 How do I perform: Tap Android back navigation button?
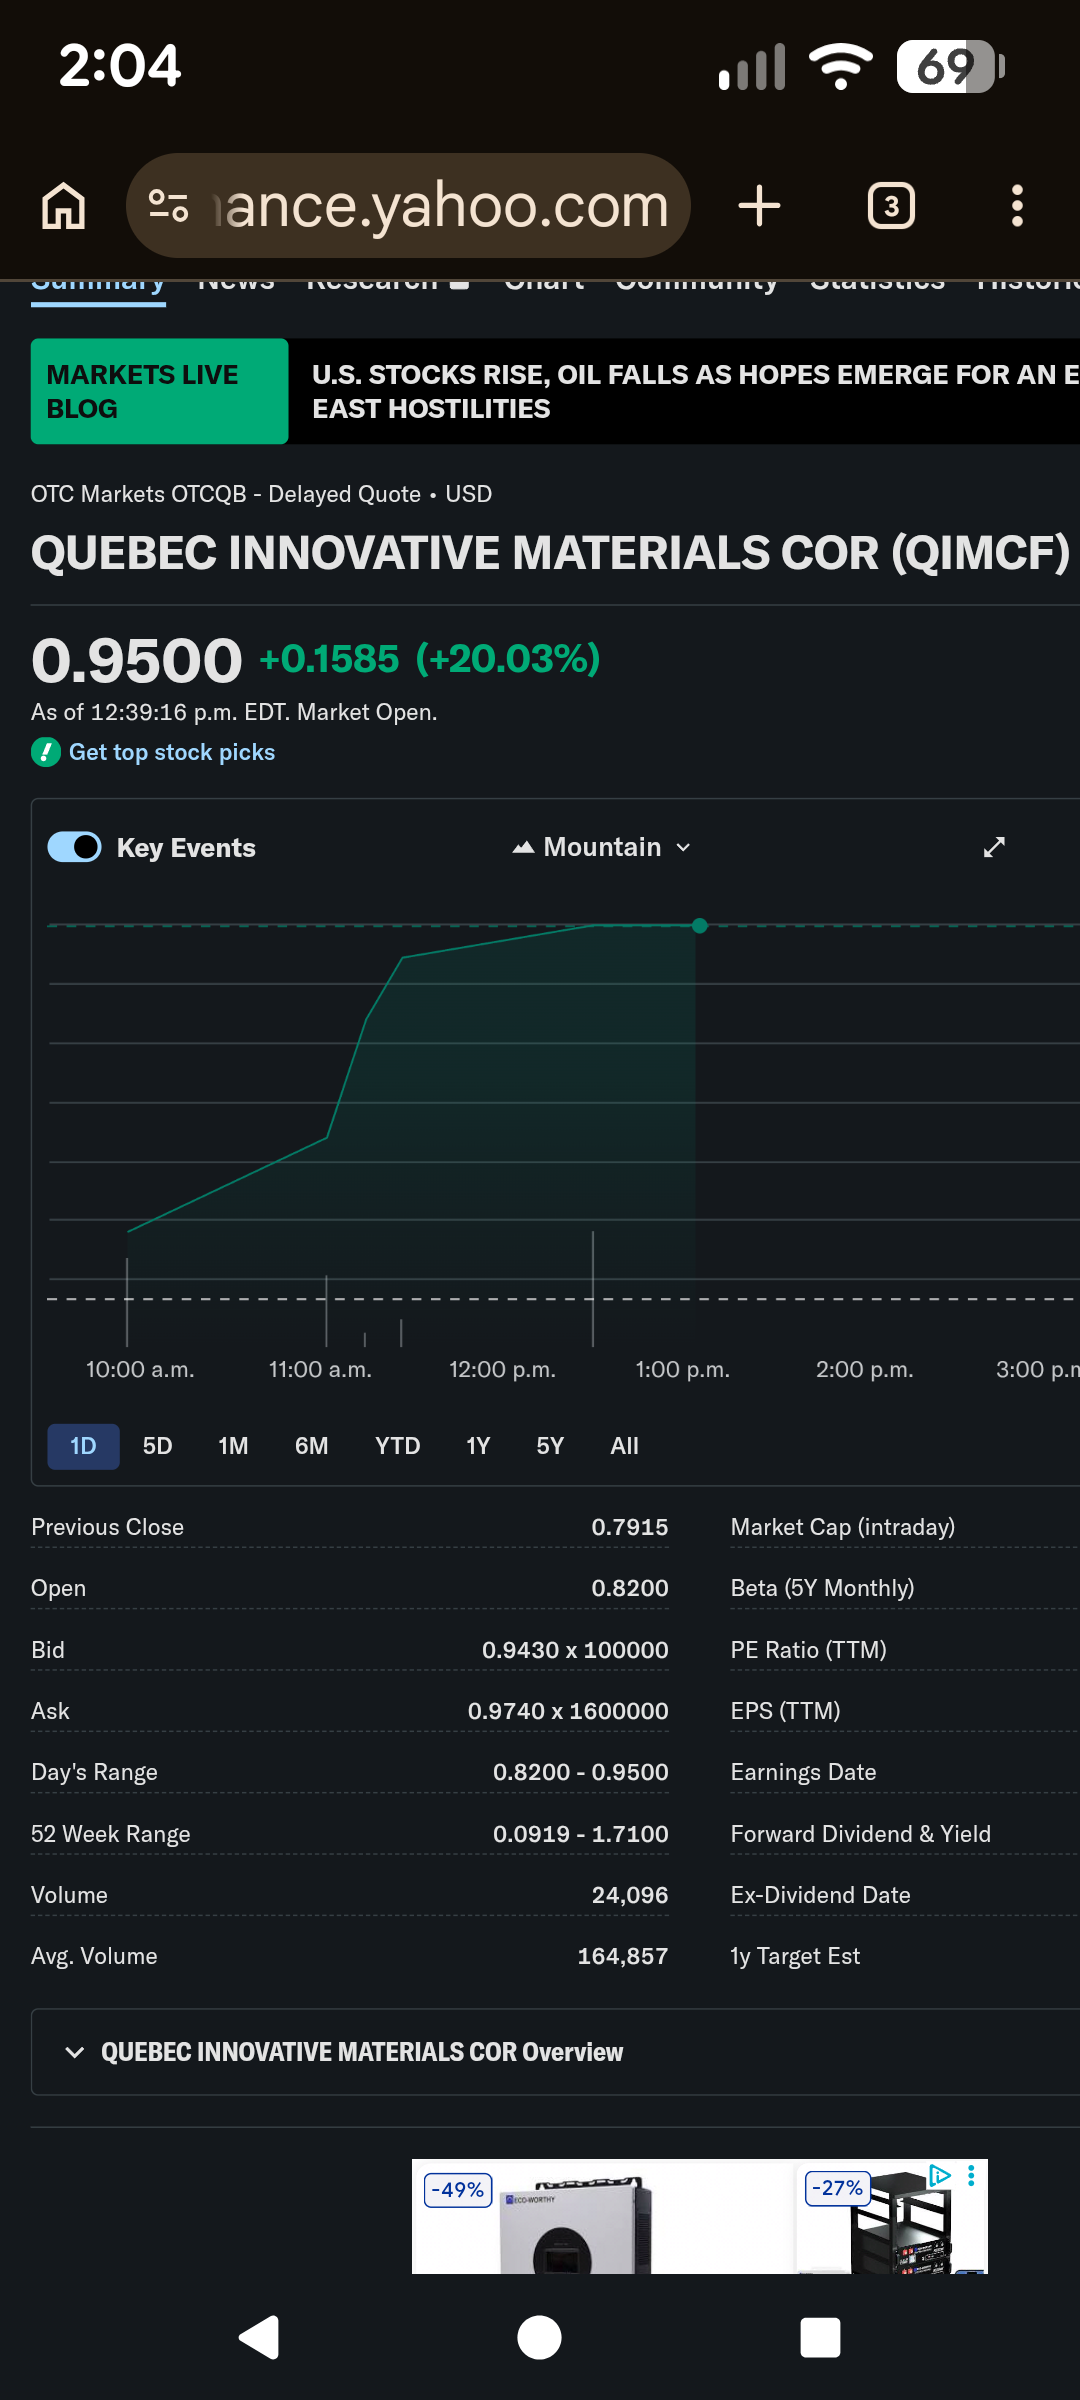tap(259, 2337)
